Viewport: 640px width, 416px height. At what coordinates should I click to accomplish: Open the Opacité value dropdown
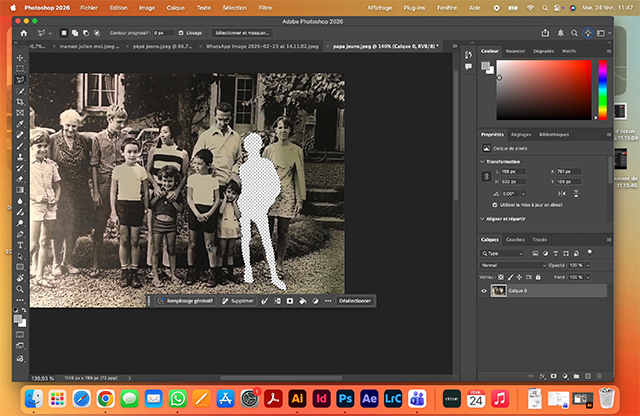pos(588,265)
